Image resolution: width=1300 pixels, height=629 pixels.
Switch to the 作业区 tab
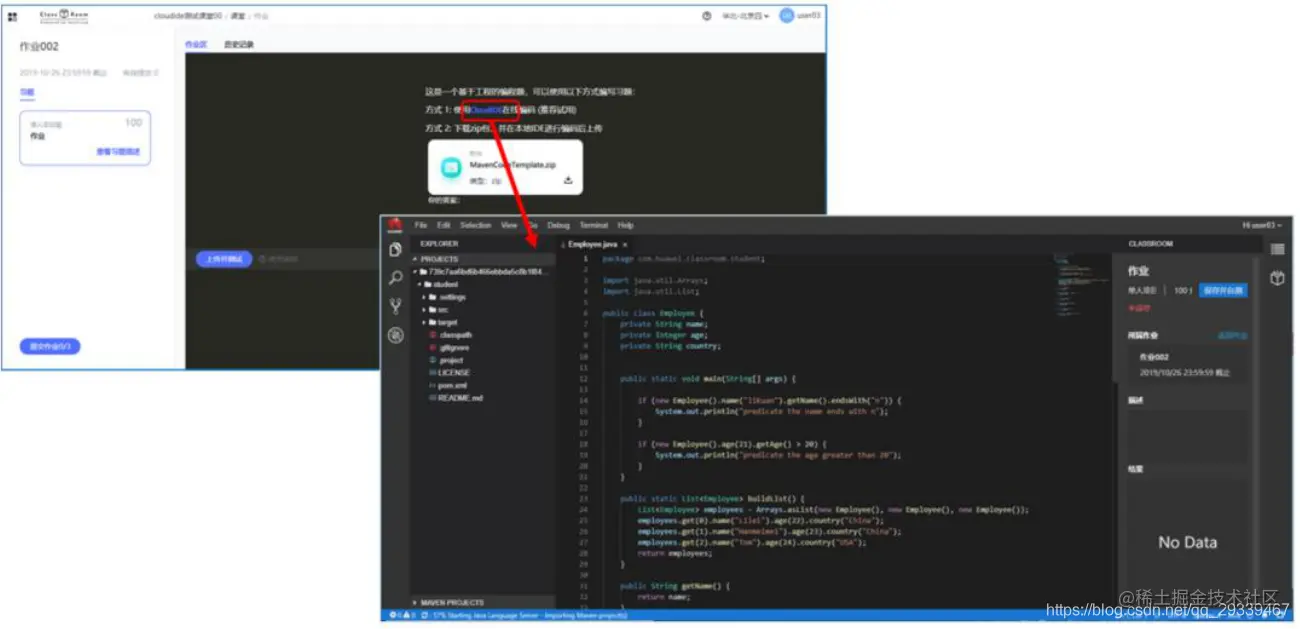[196, 45]
